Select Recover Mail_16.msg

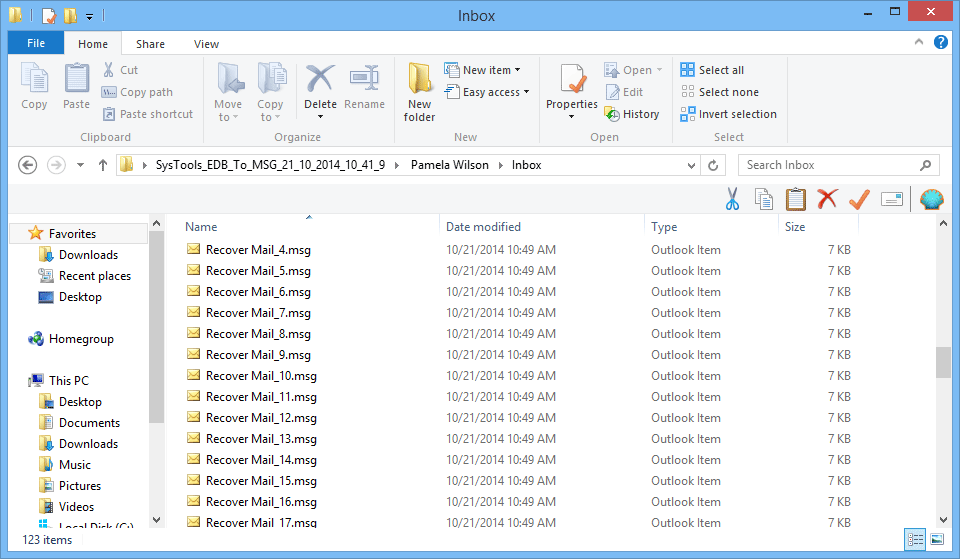tap(261, 502)
